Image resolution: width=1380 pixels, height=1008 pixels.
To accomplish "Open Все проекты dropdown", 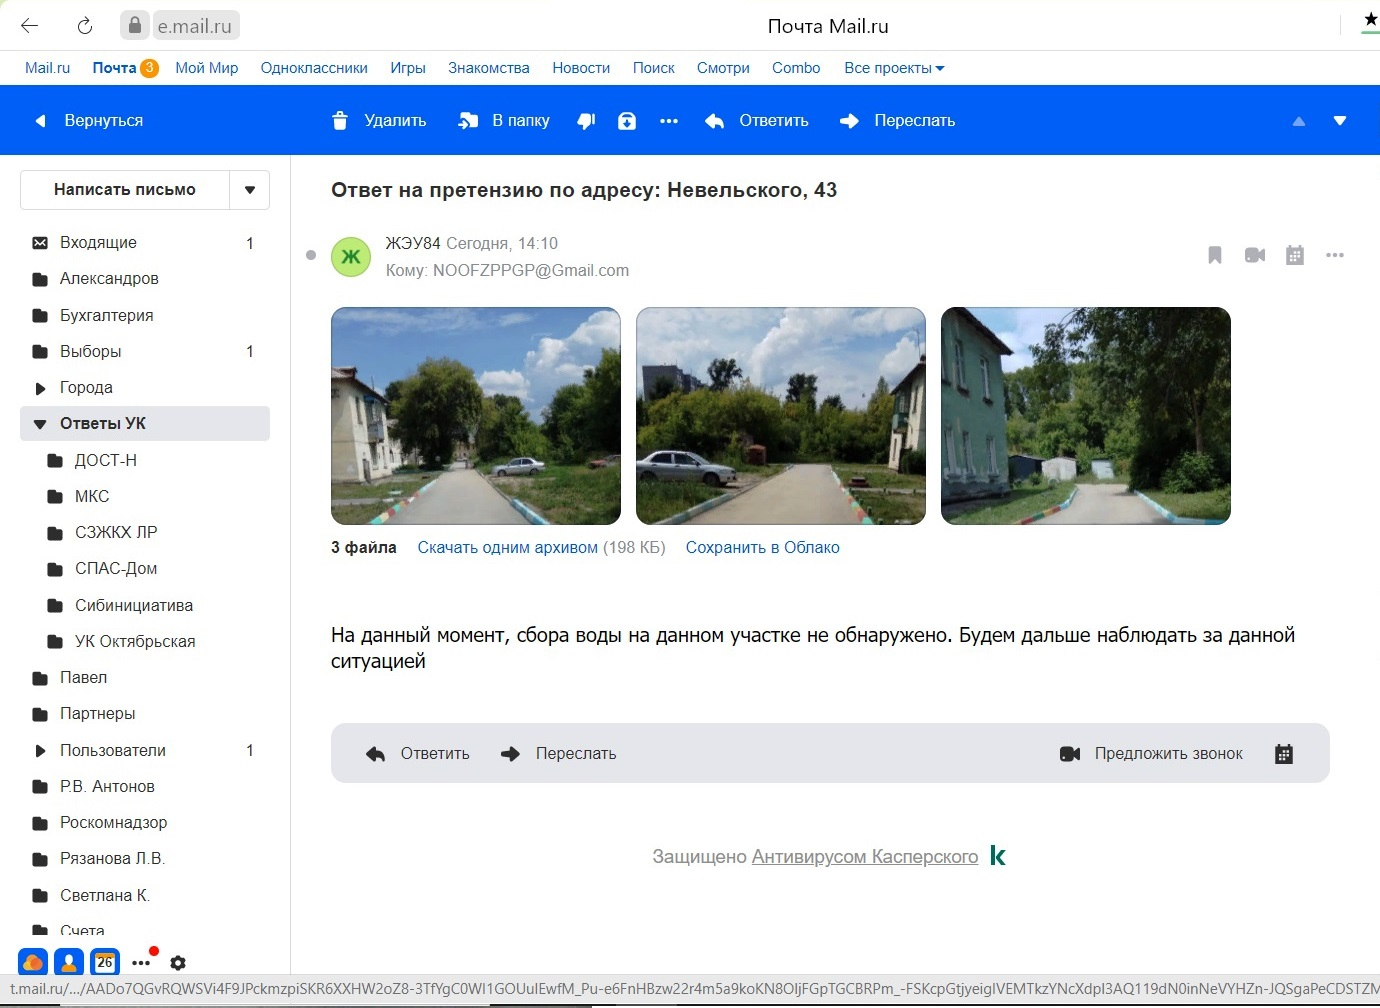I will coord(894,68).
